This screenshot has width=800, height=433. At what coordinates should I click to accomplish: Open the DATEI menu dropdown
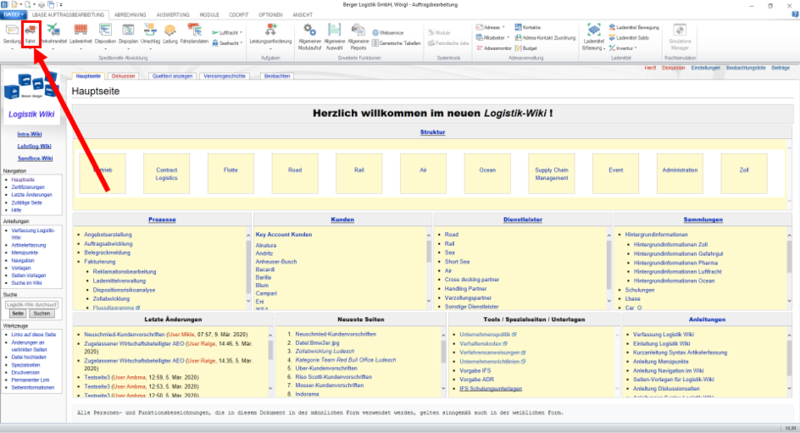13,15
